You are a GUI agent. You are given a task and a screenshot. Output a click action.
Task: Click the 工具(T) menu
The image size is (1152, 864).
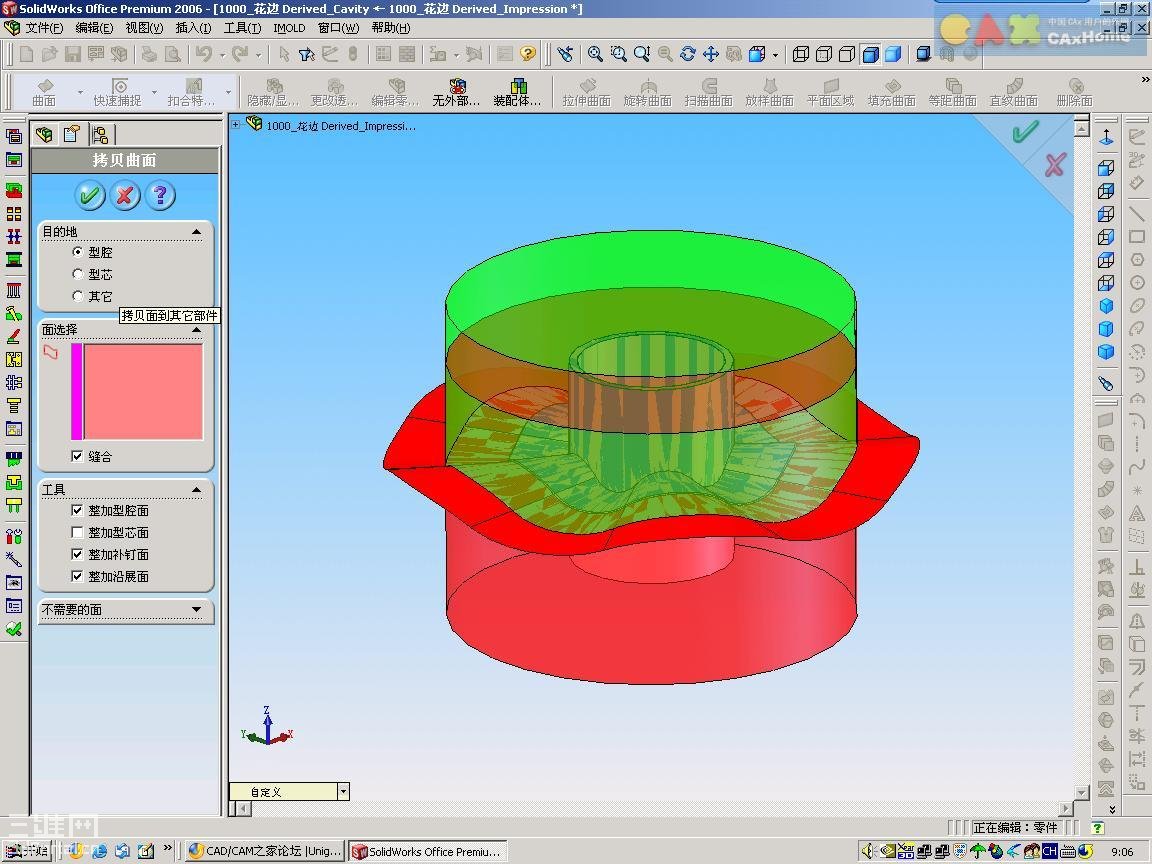(x=242, y=28)
